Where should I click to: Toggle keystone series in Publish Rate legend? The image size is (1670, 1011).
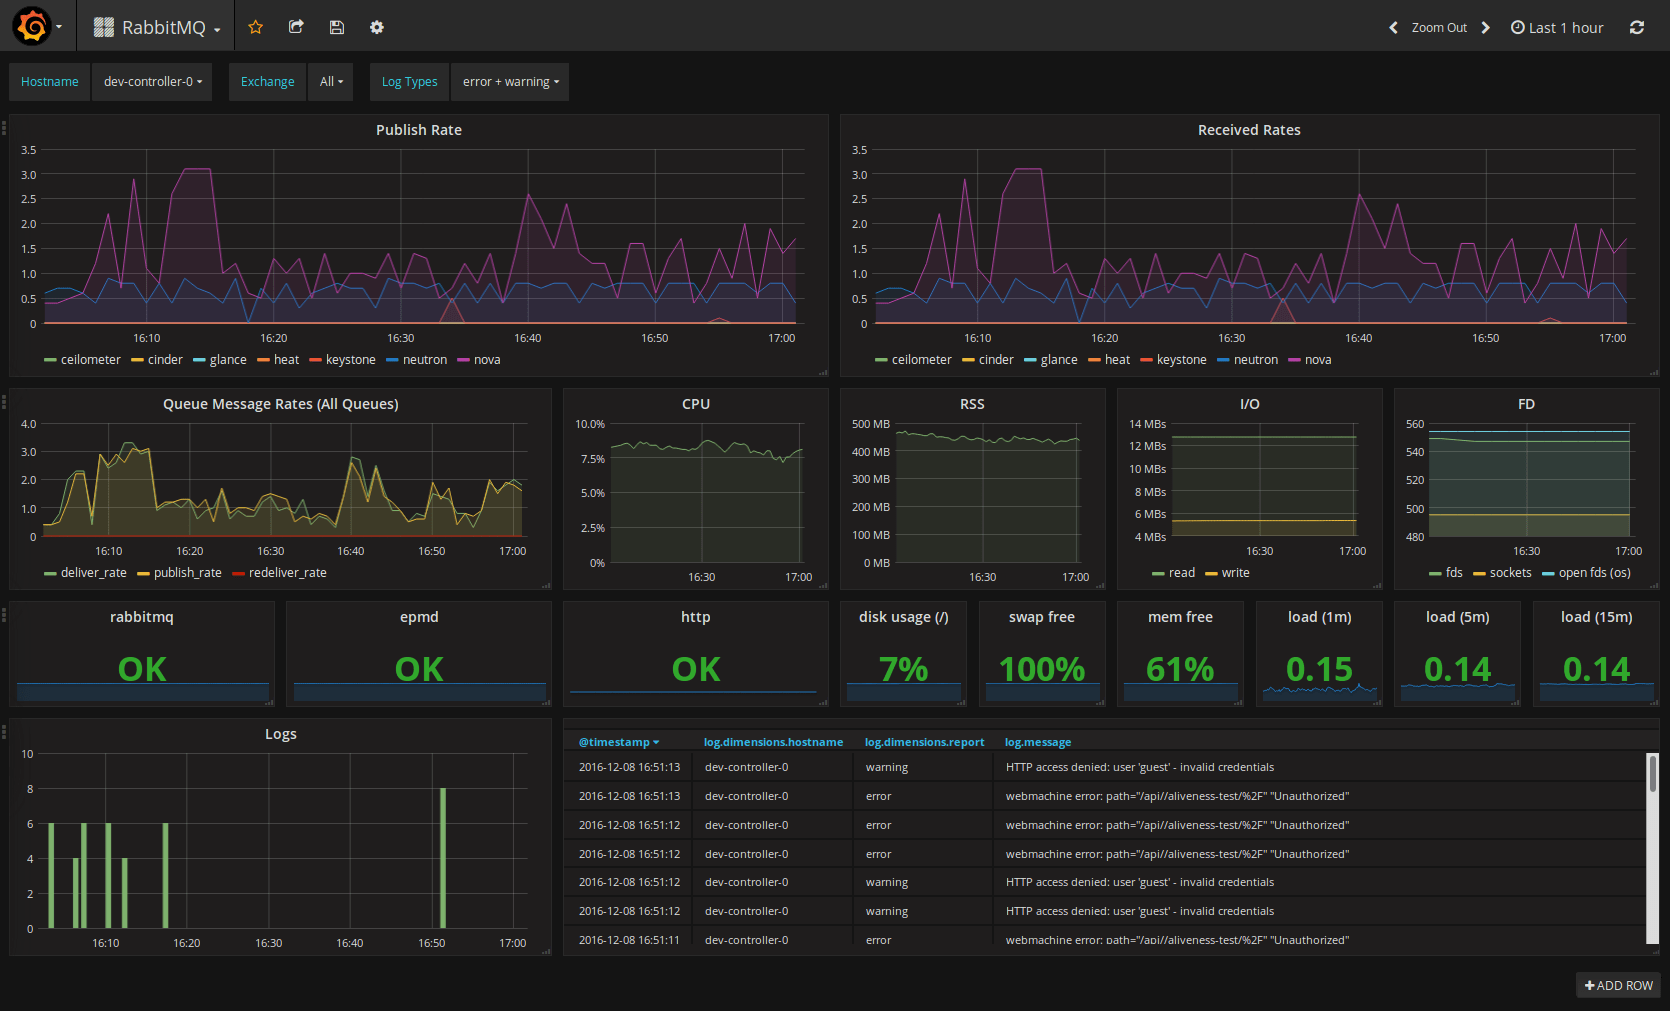click(350, 360)
